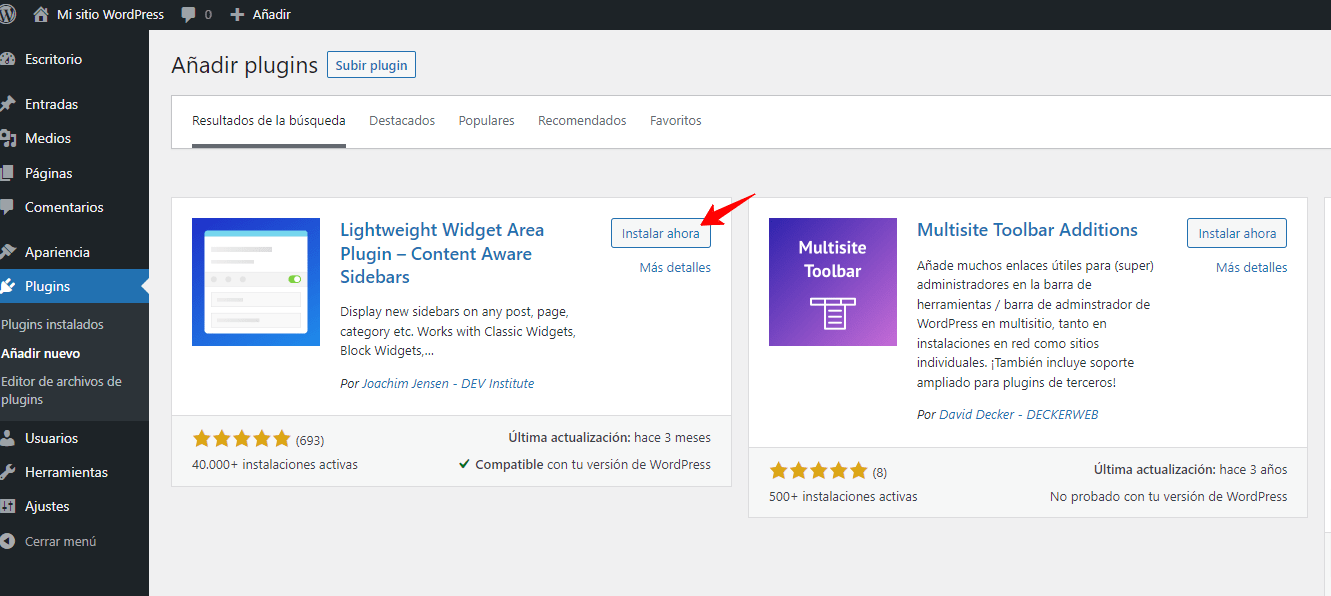The image size is (1331, 596).
Task: Open the comments bubble in the top bar
Action: [190, 14]
